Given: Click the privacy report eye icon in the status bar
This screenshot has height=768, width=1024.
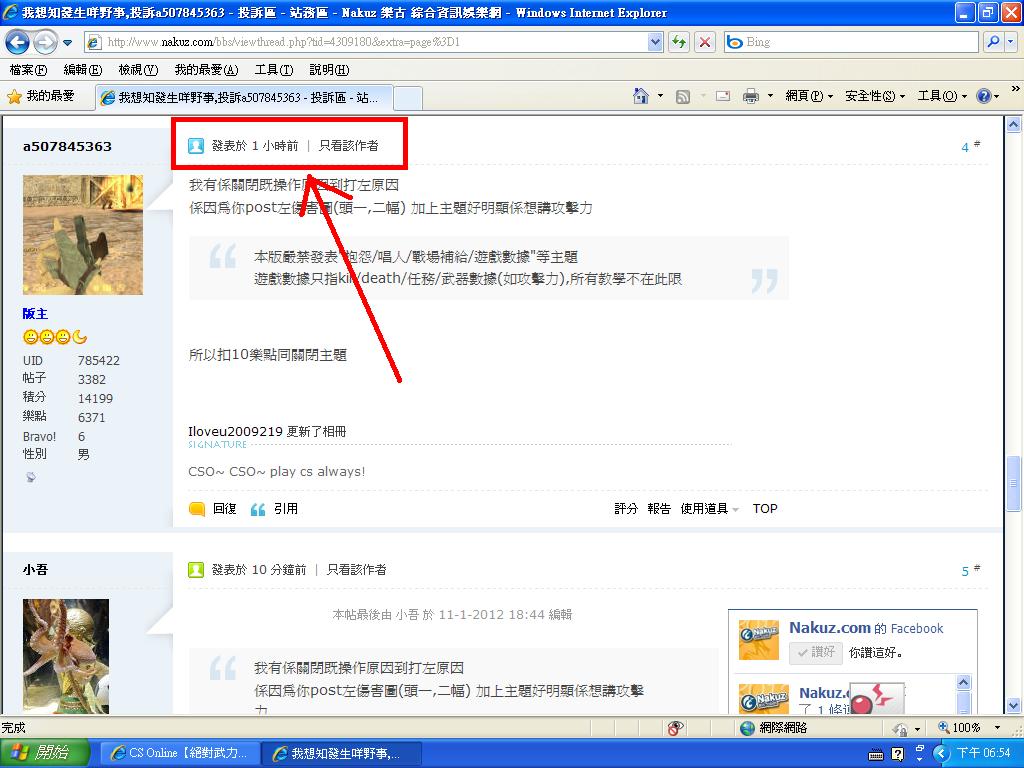Looking at the screenshot, I should [x=676, y=728].
